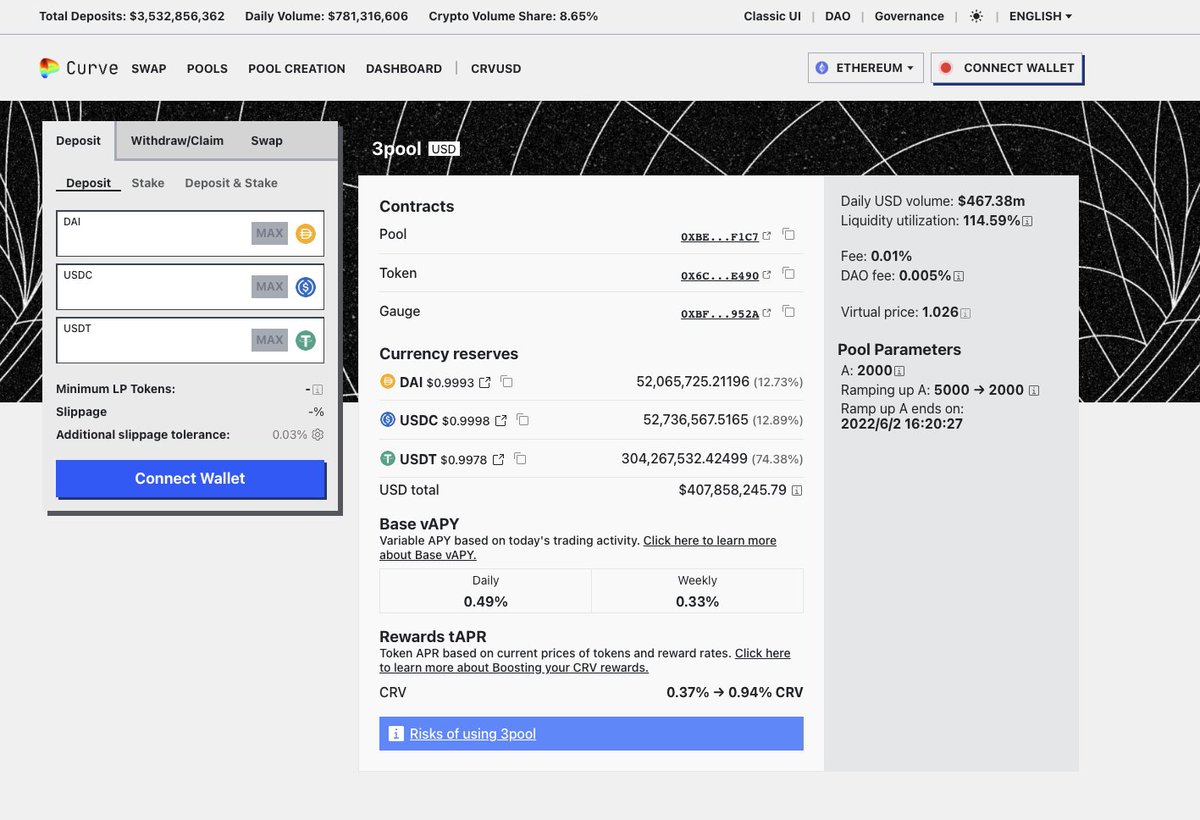
Task: Click the Curve logo icon
Action: point(49,68)
